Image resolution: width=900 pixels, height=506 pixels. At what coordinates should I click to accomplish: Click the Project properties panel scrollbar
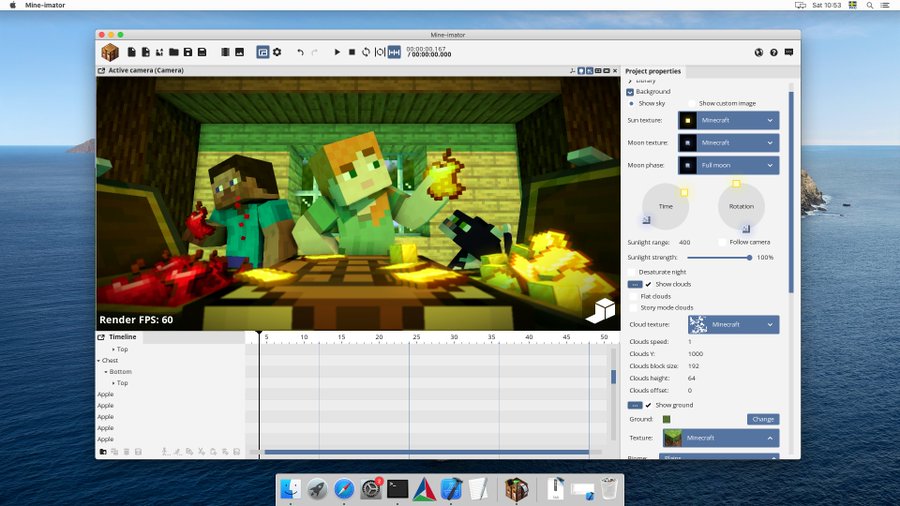[792, 192]
